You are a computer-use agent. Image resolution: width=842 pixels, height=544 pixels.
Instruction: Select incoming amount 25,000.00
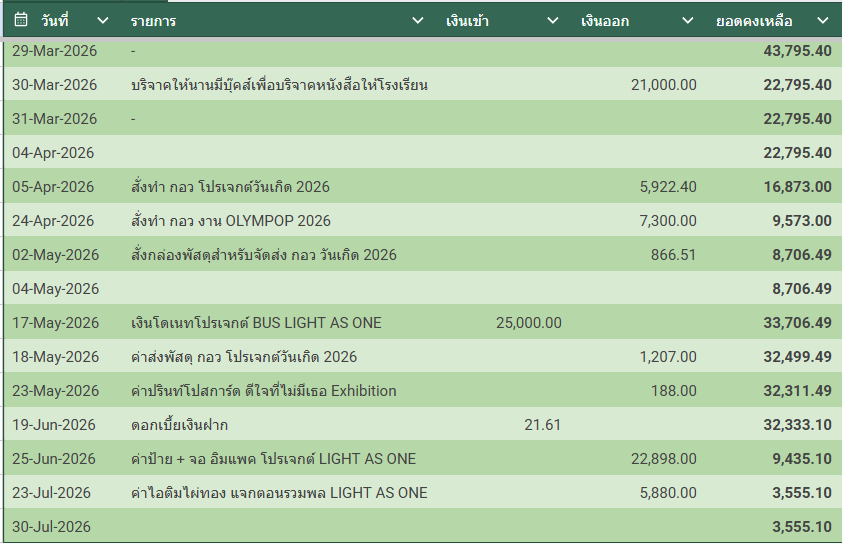529,323
